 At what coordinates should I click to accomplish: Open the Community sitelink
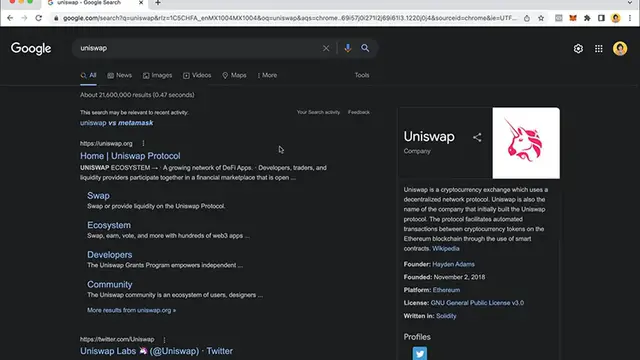point(110,284)
